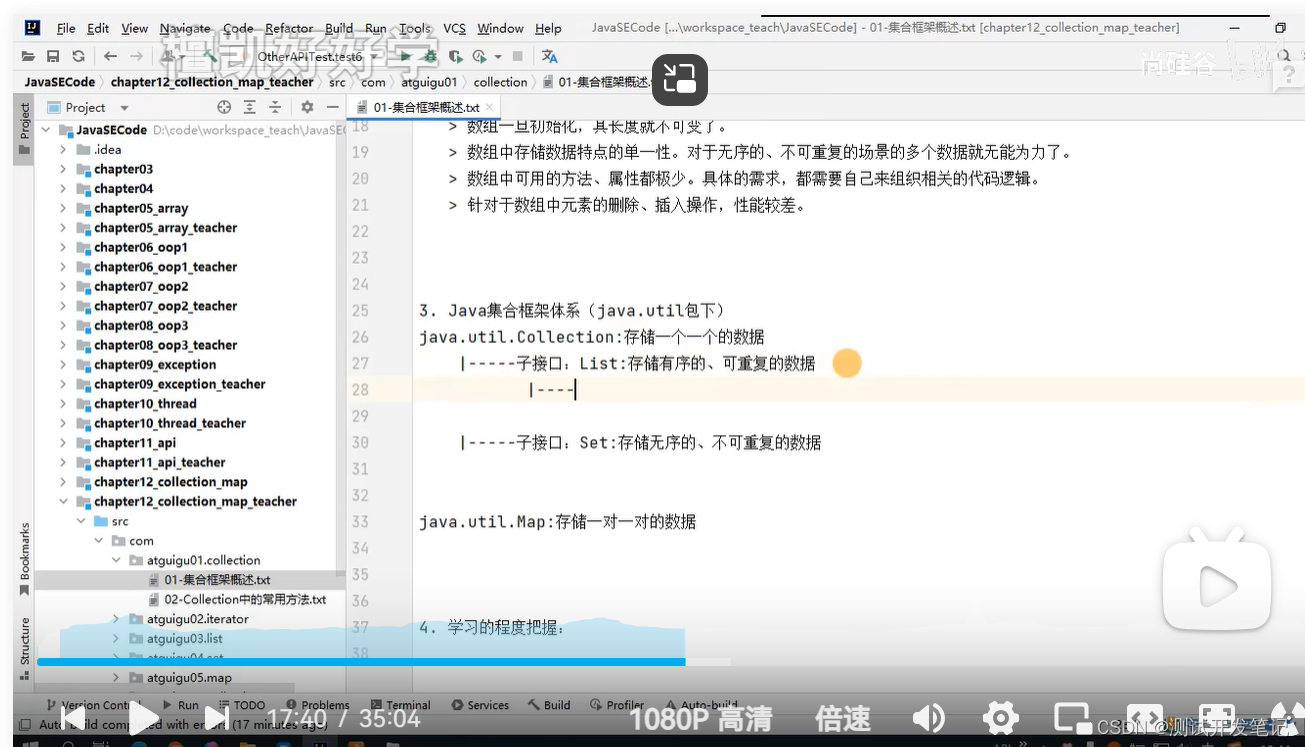Collapse the atguigu01.collection package
This screenshot has height=747, width=1305.
point(116,560)
